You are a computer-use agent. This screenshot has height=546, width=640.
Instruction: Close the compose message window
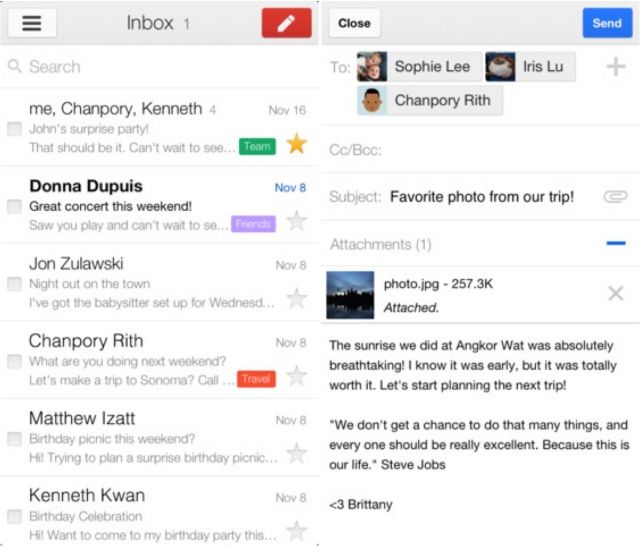tap(354, 23)
